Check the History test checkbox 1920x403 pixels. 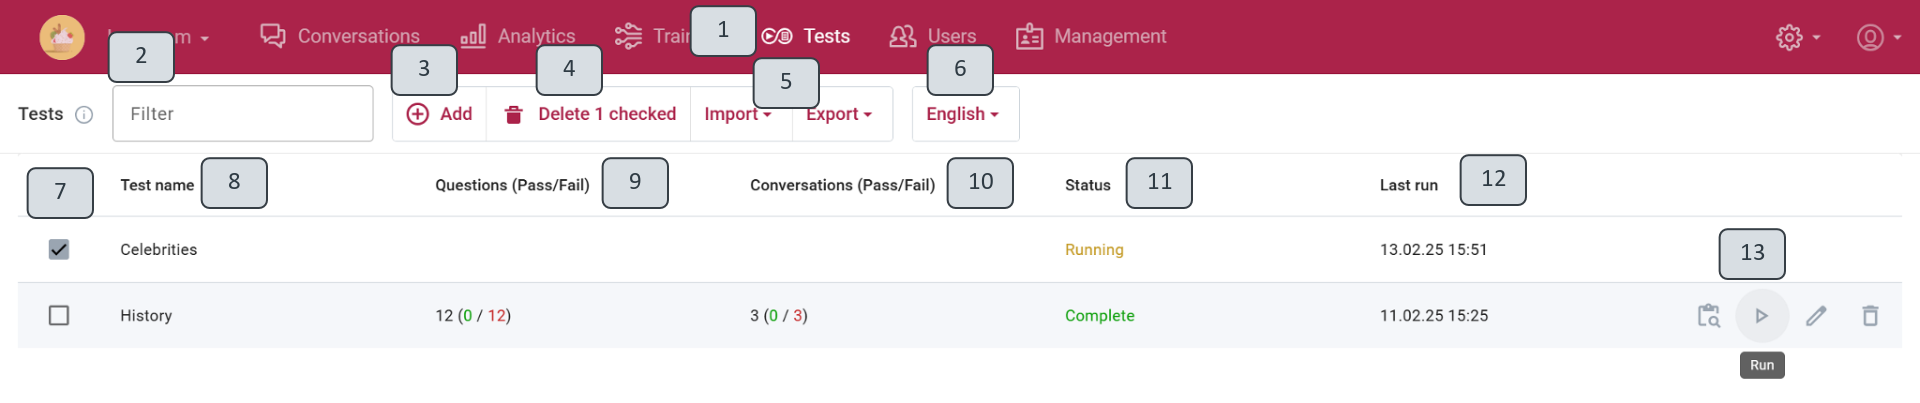59,315
